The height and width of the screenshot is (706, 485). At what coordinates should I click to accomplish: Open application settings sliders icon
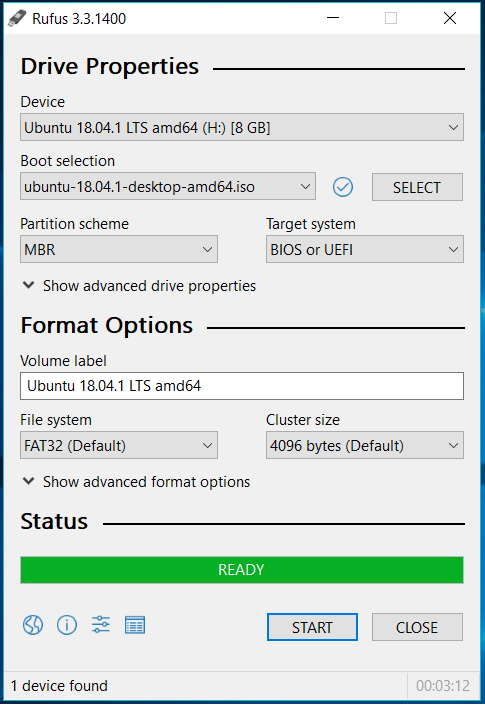[101, 625]
